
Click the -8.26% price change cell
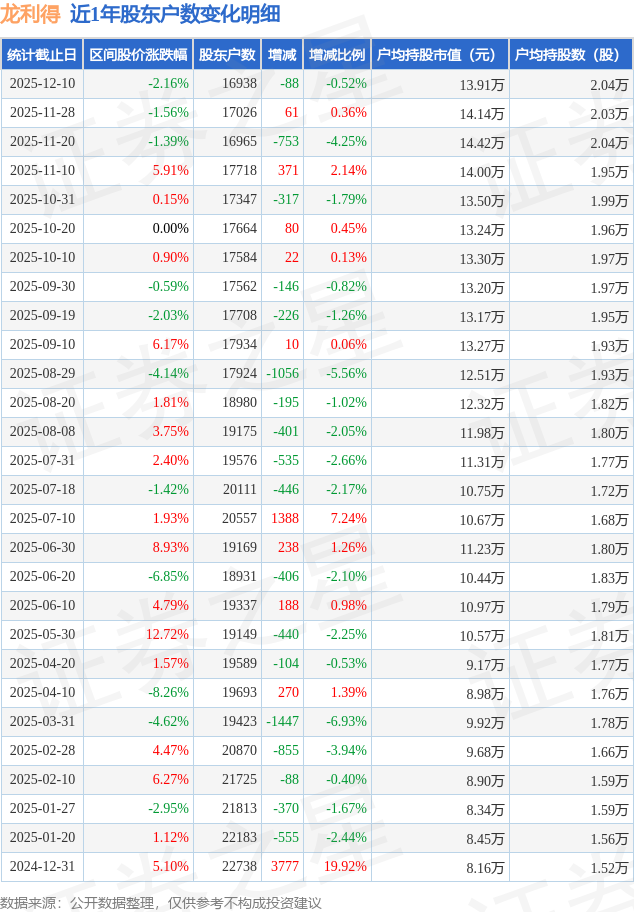(x=167, y=693)
